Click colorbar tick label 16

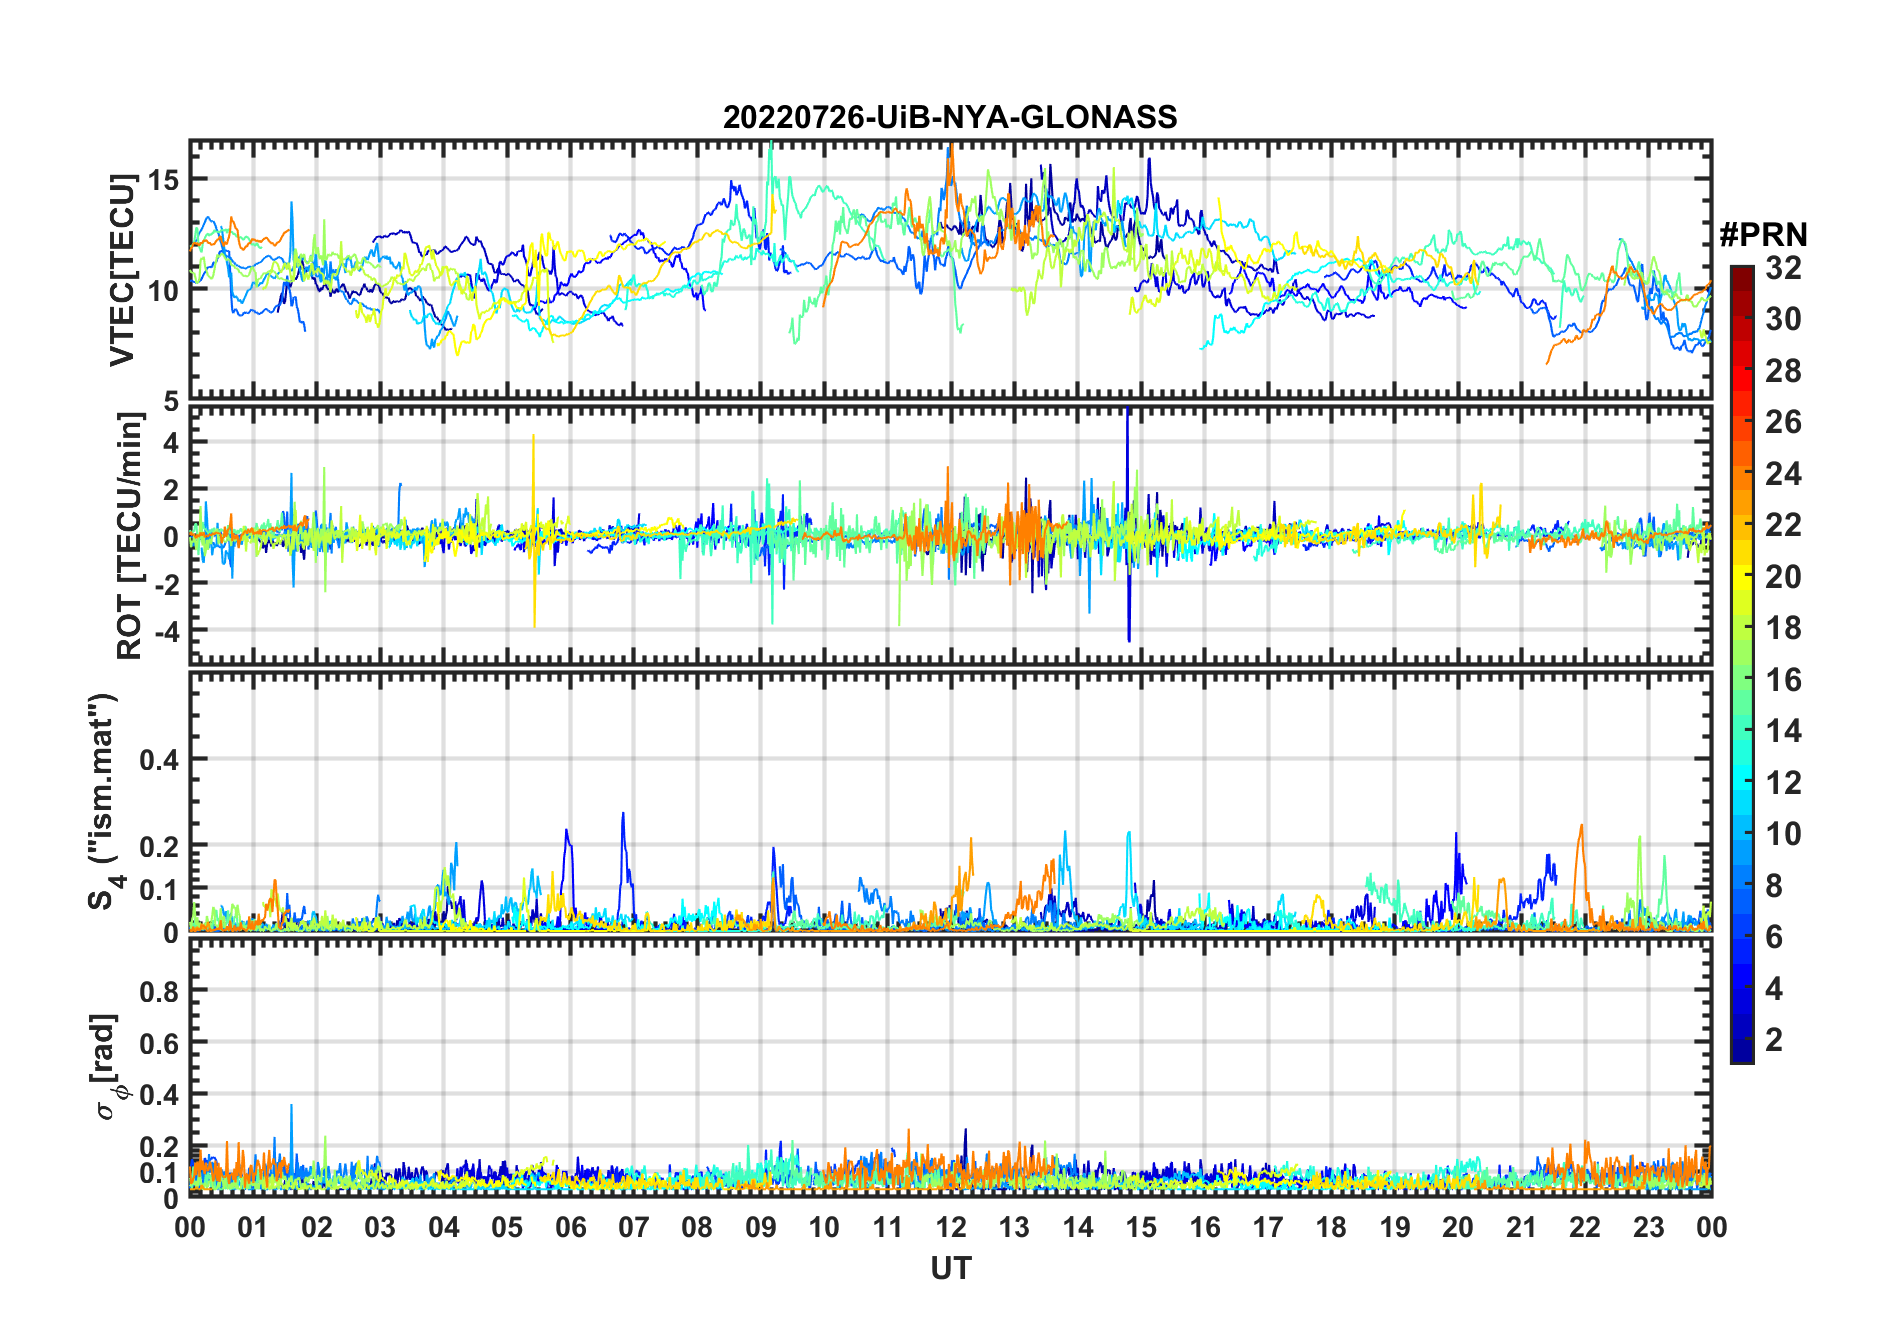1784,680
